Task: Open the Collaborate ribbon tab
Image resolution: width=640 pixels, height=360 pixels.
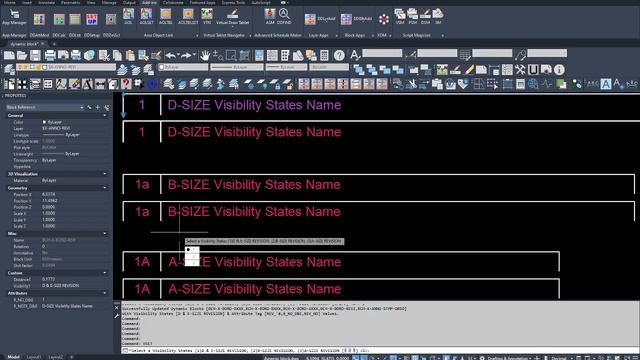Action: point(173,2)
